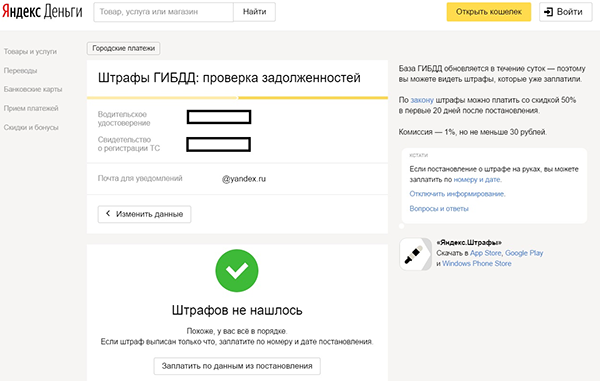This screenshot has width=600, height=381.
Task: Click the Войти login button
Action: 566,12
